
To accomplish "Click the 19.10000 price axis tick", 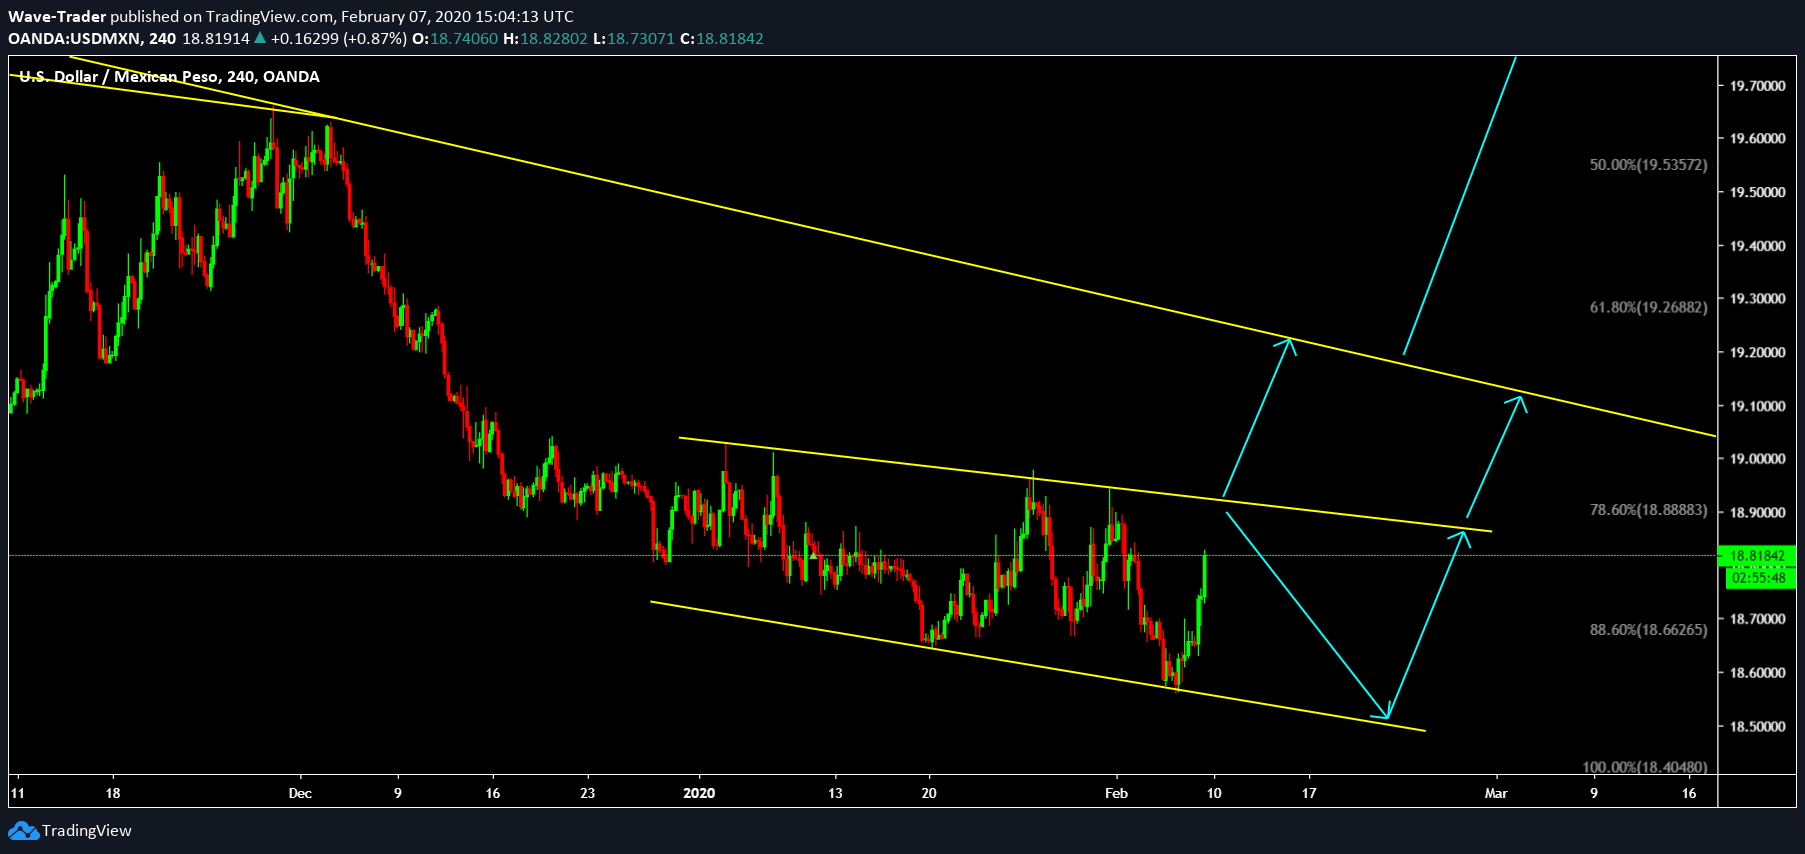I will click(1757, 406).
